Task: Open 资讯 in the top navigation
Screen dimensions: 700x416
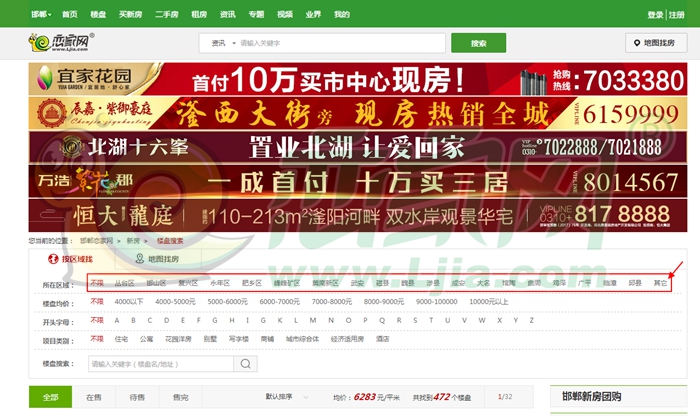Action: [228, 14]
